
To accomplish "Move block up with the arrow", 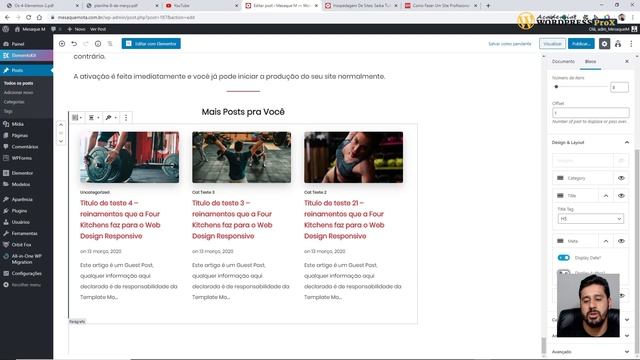I will (x=61, y=125).
